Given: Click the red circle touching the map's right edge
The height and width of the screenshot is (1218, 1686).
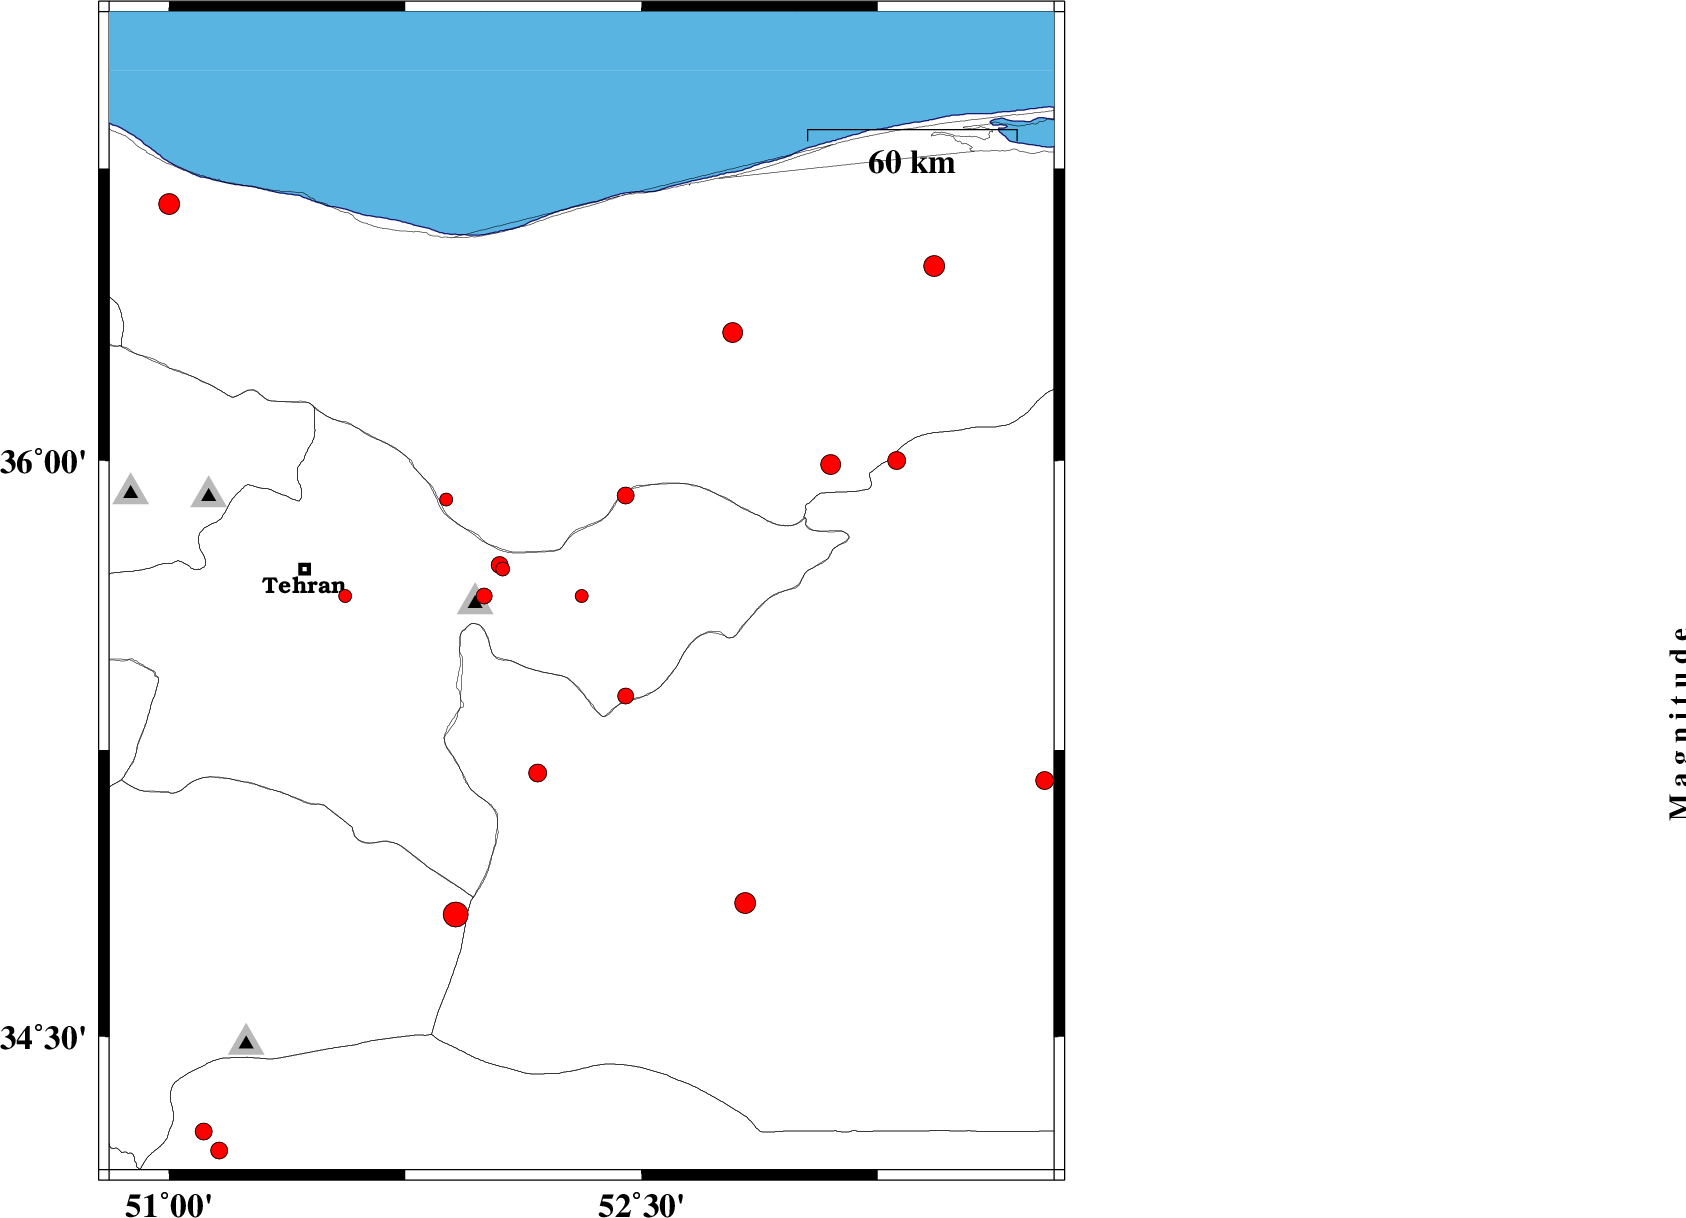Looking at the screenshot, I should point(1044,780).
